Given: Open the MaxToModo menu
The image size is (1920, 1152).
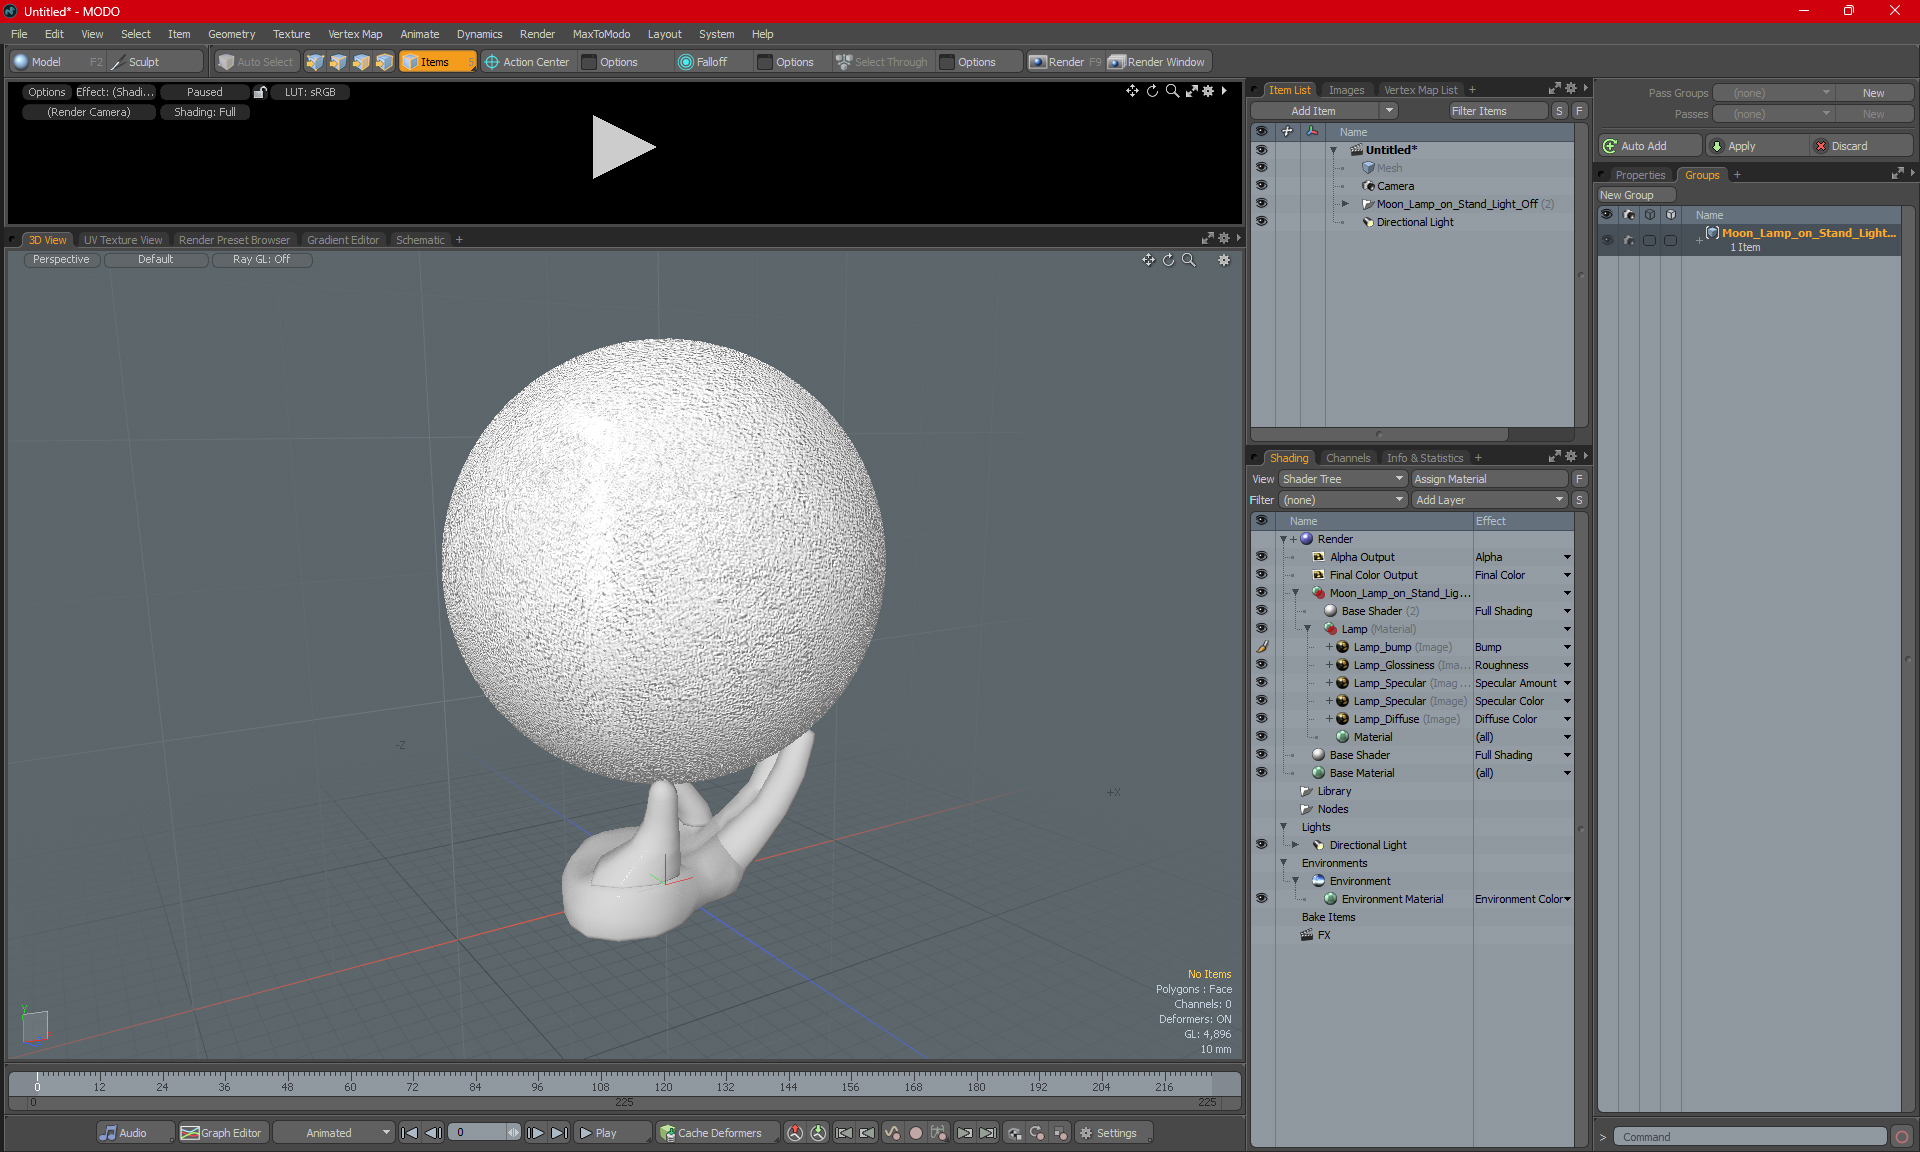Looking at the screenshot, I should point(601,34).
